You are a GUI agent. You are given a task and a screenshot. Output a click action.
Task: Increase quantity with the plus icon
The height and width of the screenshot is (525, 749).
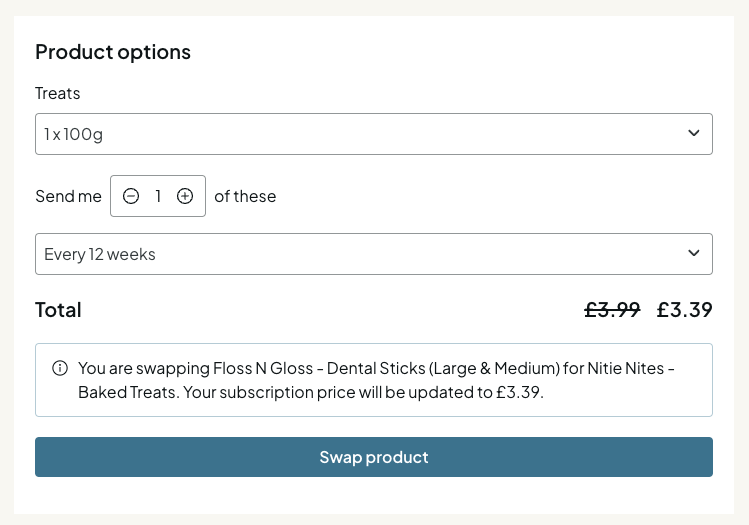(x=185, y=196)
